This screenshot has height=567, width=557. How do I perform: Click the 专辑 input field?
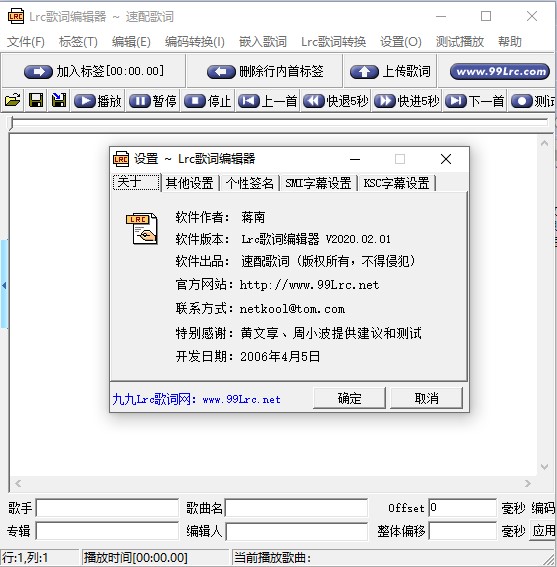click(107, 531)
